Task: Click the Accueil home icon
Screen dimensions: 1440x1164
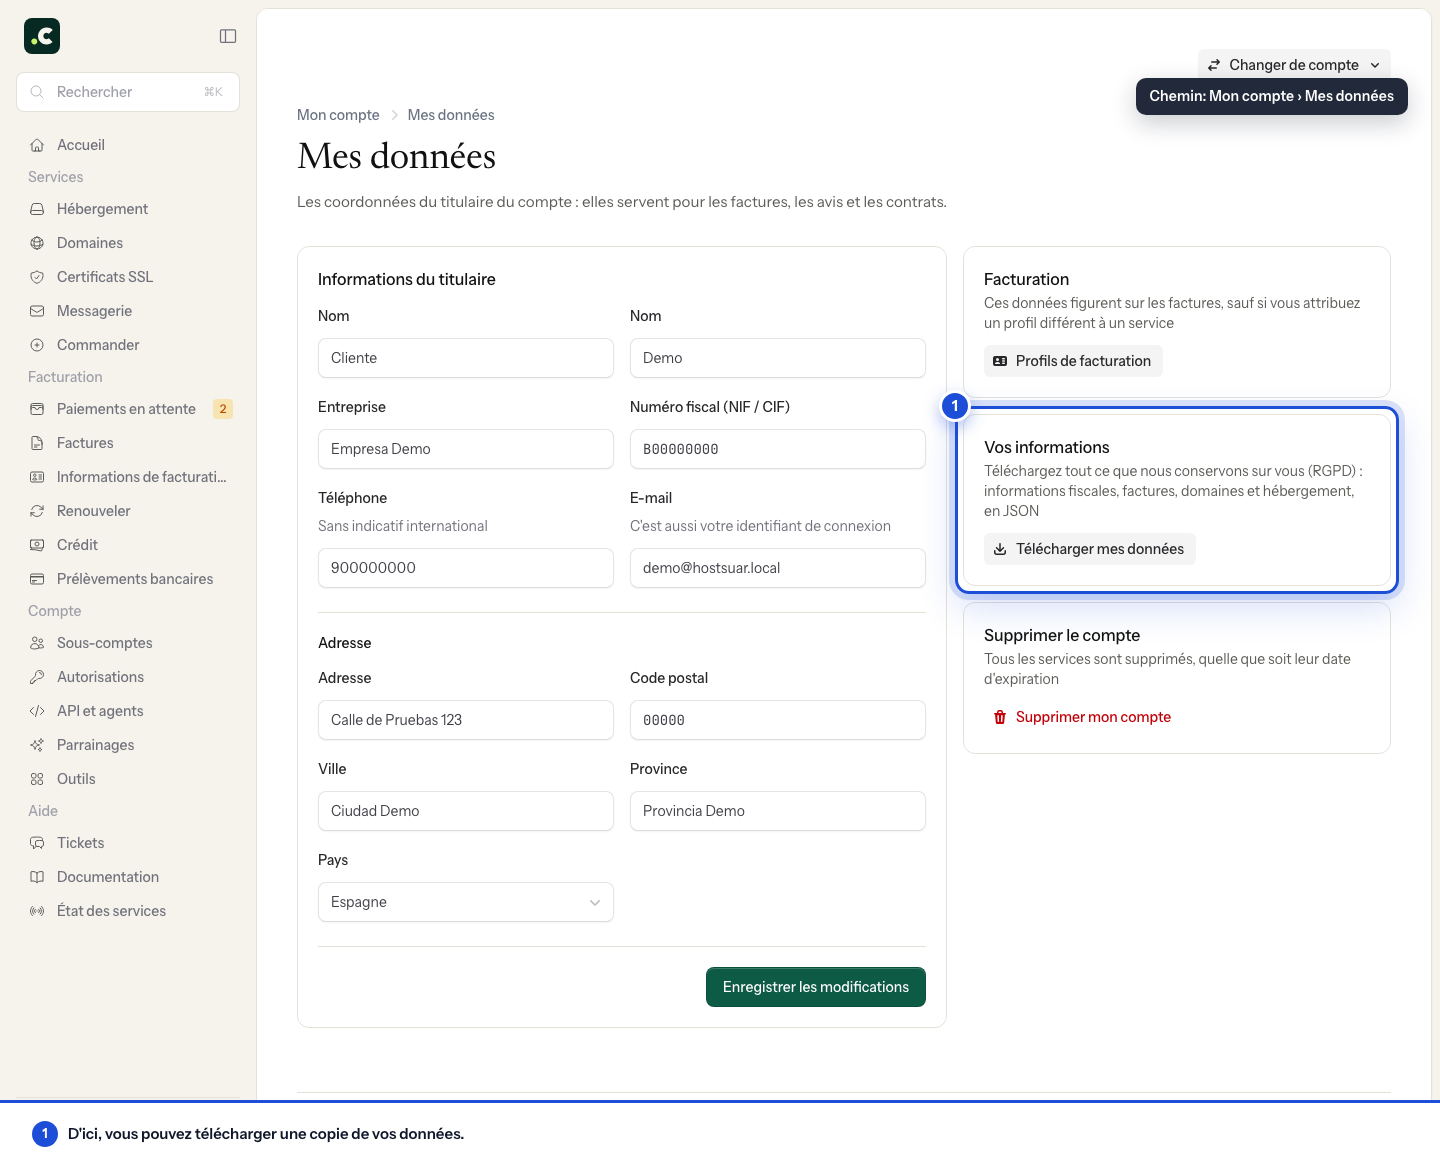Action: (x=37, y=145)
